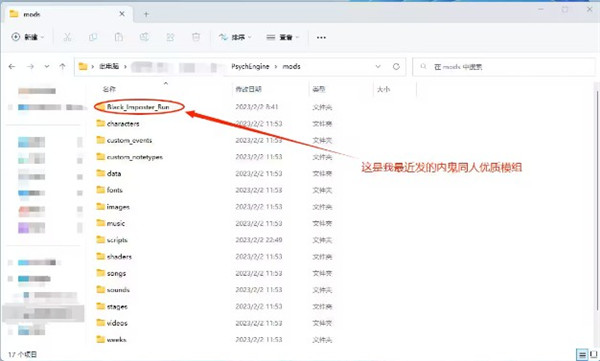
Task: Click folder icon next to characters
Action: pos(101,123)
